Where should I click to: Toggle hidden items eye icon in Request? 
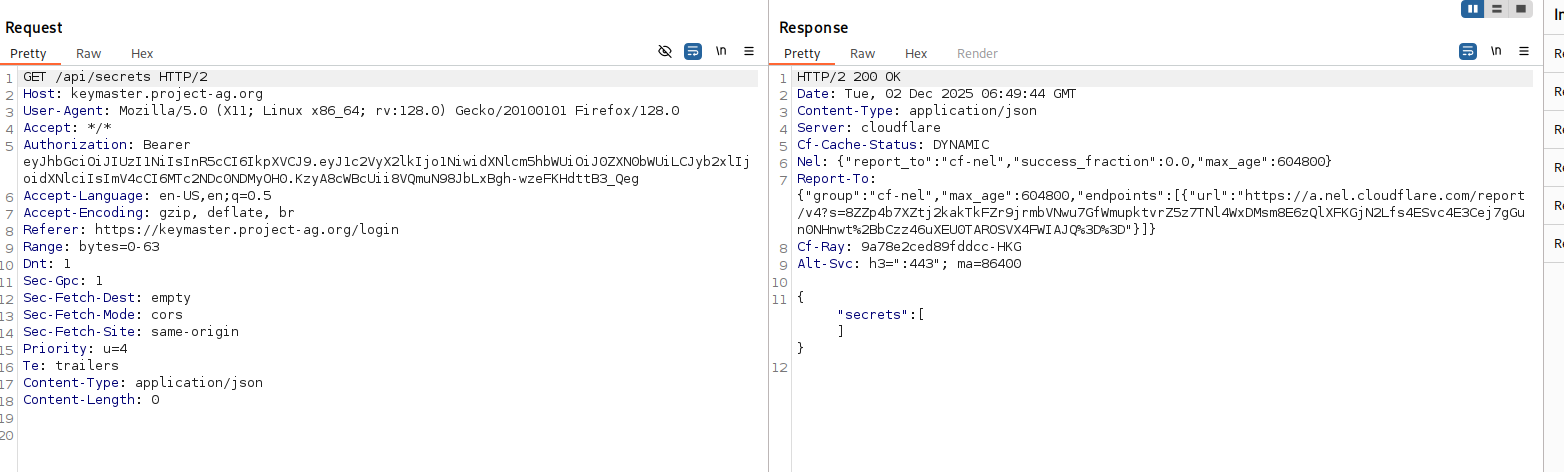coord(665,51)
